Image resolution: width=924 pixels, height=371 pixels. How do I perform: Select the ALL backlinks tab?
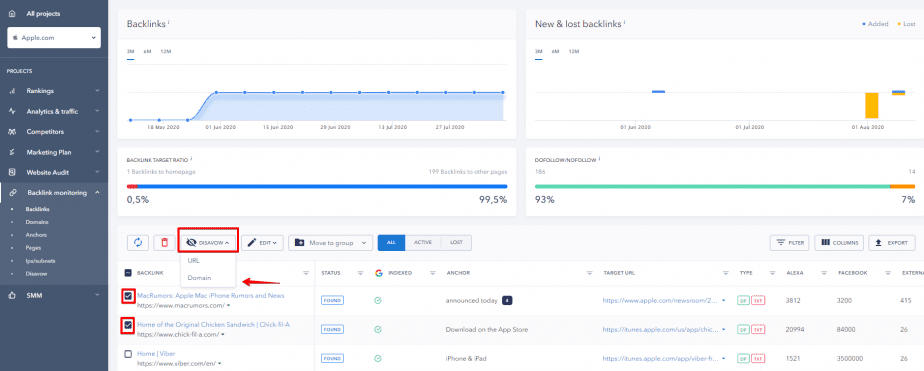(x=391, y=243)
